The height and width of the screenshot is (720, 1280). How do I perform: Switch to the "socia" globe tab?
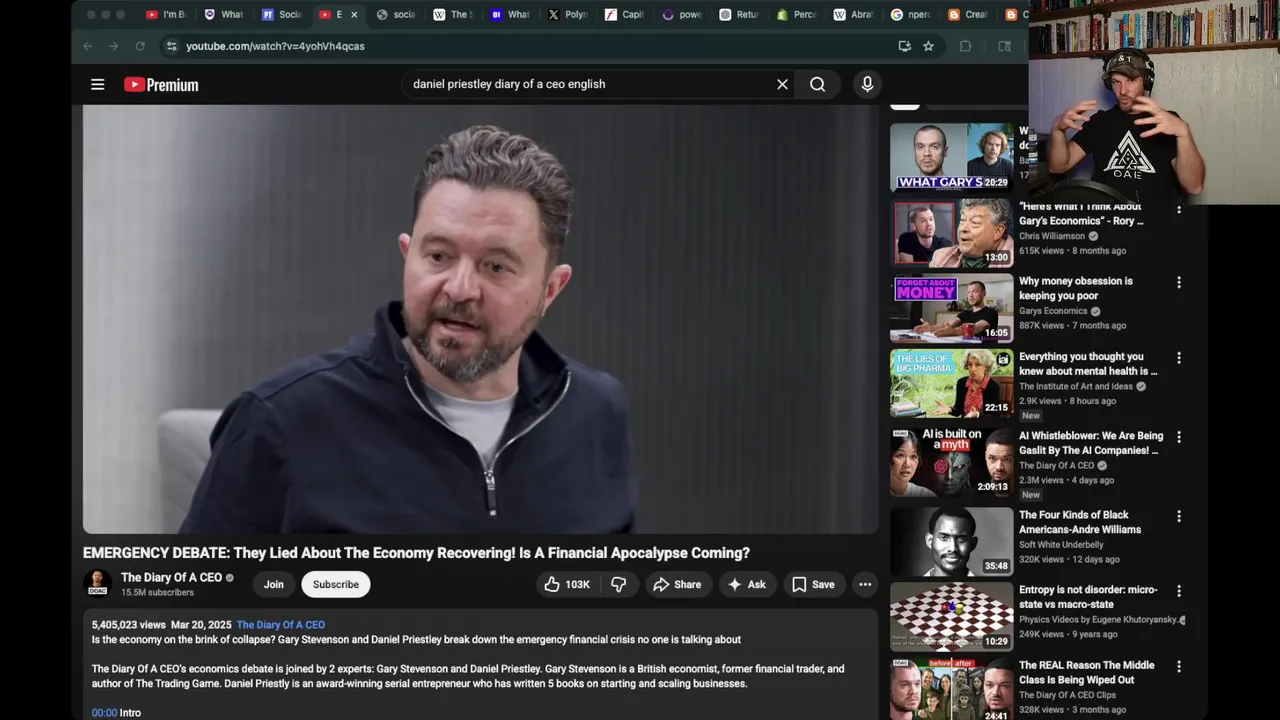pos(396,15)
